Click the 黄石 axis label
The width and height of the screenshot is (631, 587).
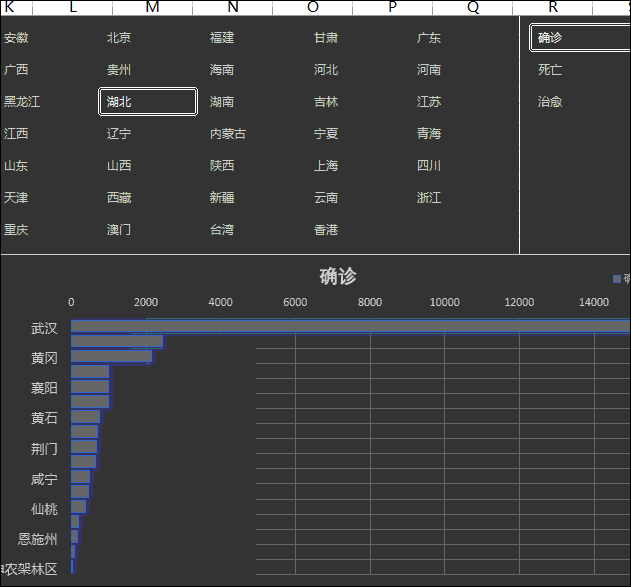coord(44,418)
